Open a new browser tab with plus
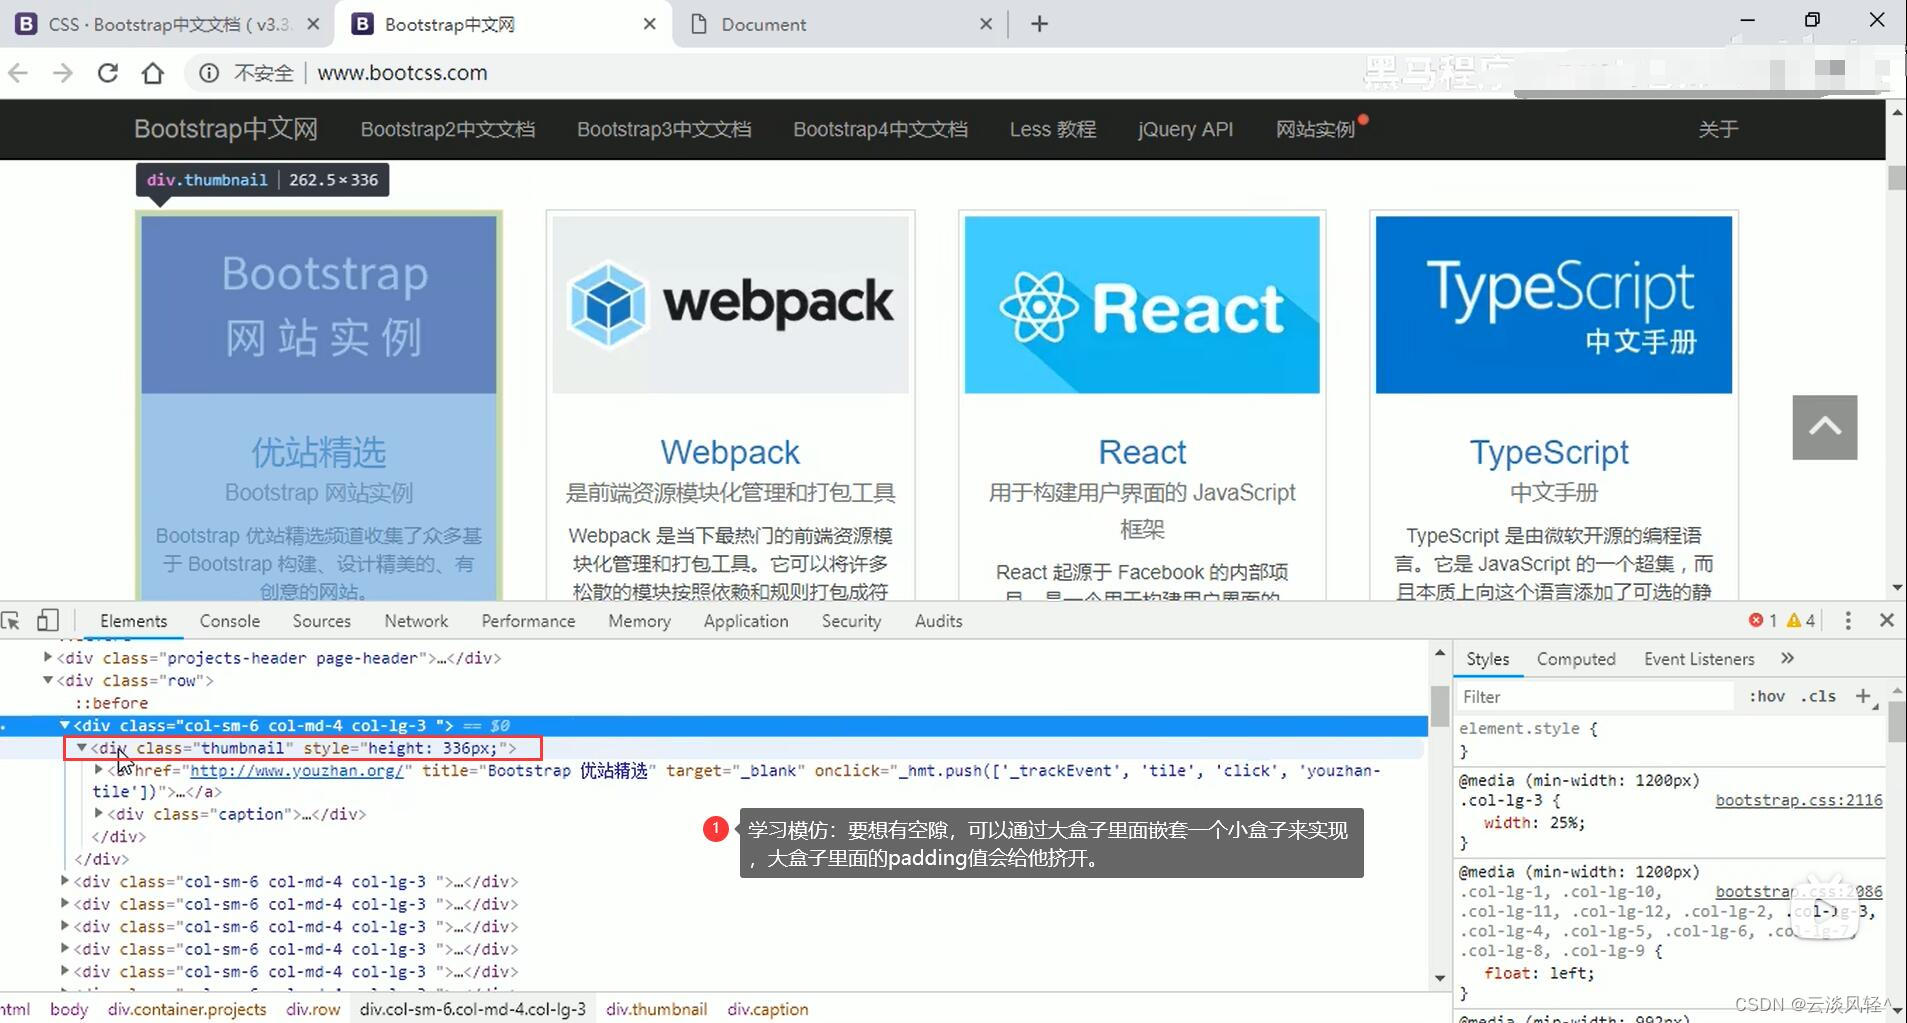This screenshot has height=1023, width=1907. [1039, 24]
